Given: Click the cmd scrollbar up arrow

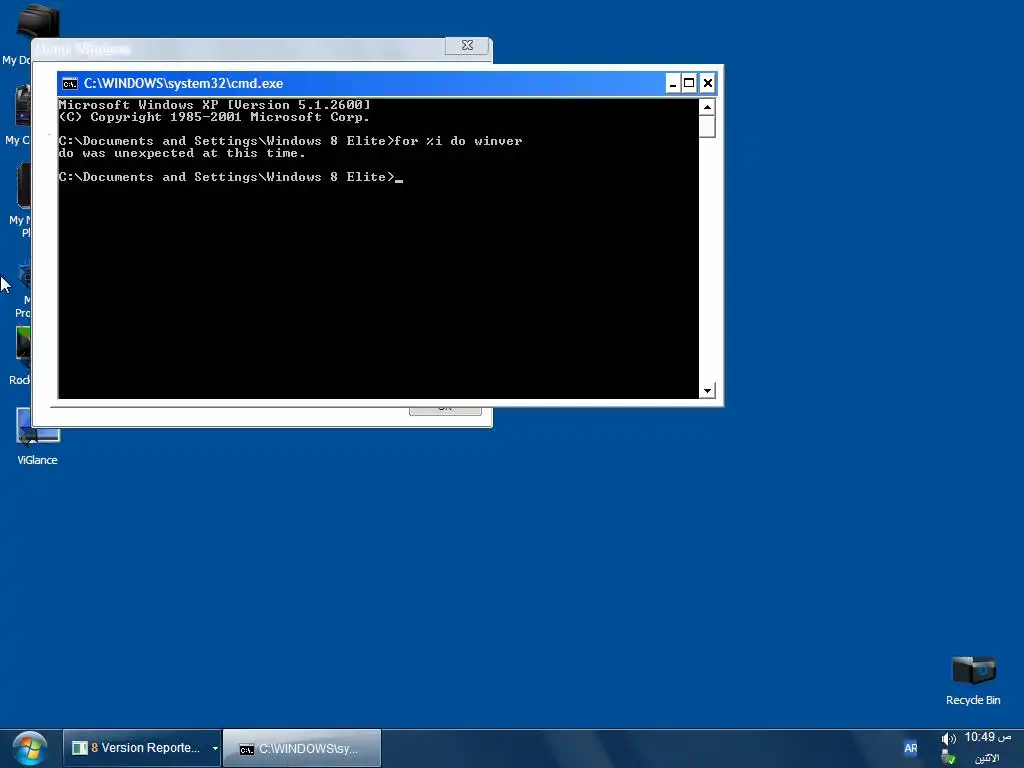Looking at the screenshot, I should (707, 106).
